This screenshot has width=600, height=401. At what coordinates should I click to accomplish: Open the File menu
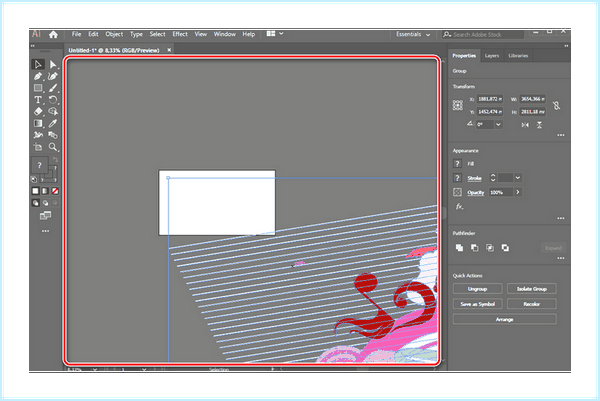(77, 34)
